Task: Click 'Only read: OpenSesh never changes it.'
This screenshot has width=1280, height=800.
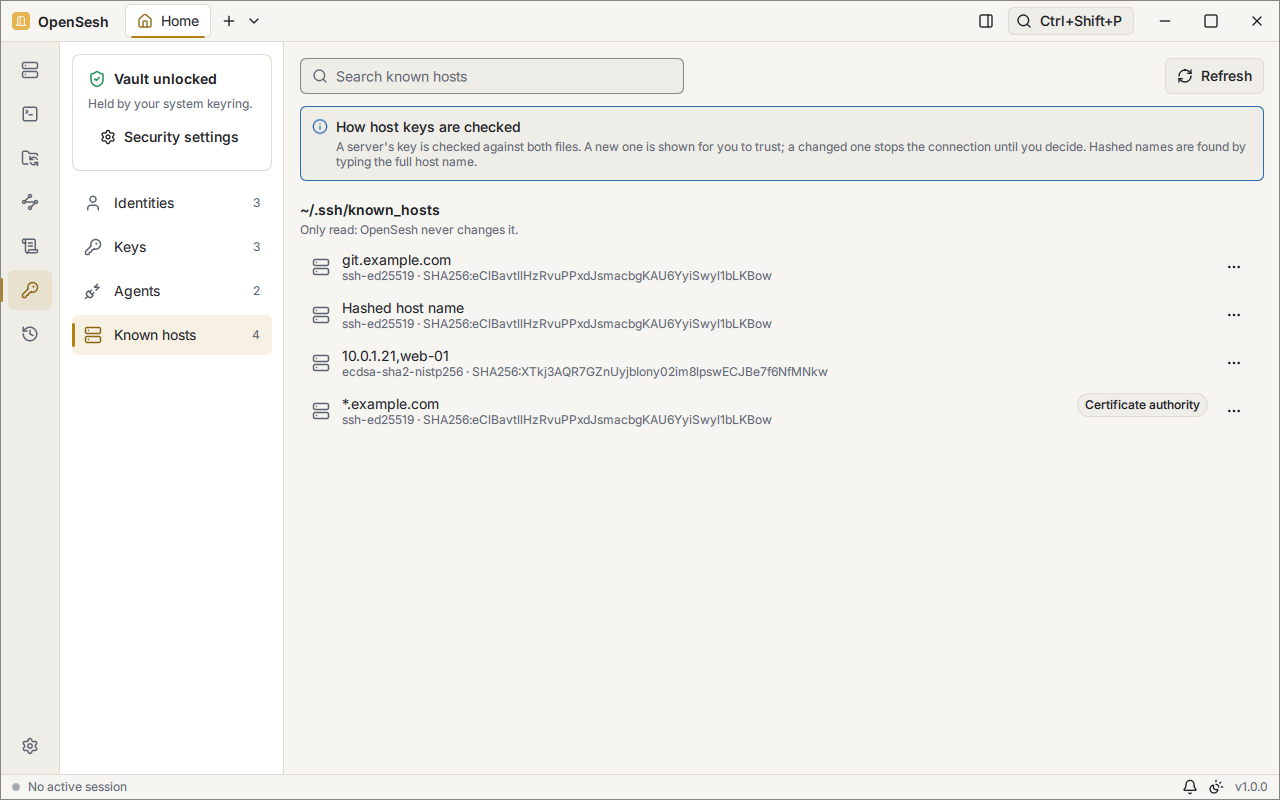Action: coord(409,230)
